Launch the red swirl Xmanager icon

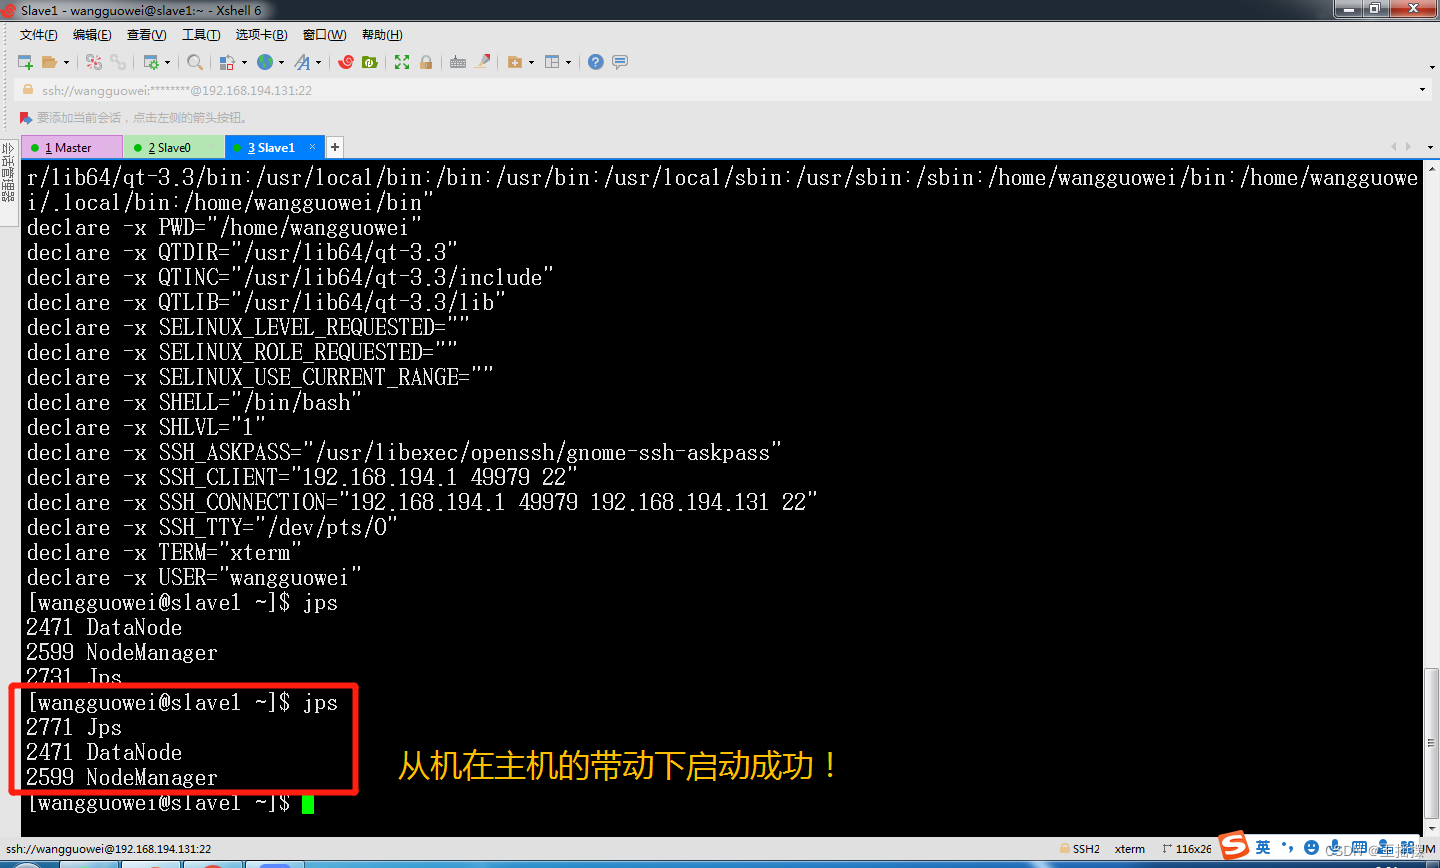point(346,62)
